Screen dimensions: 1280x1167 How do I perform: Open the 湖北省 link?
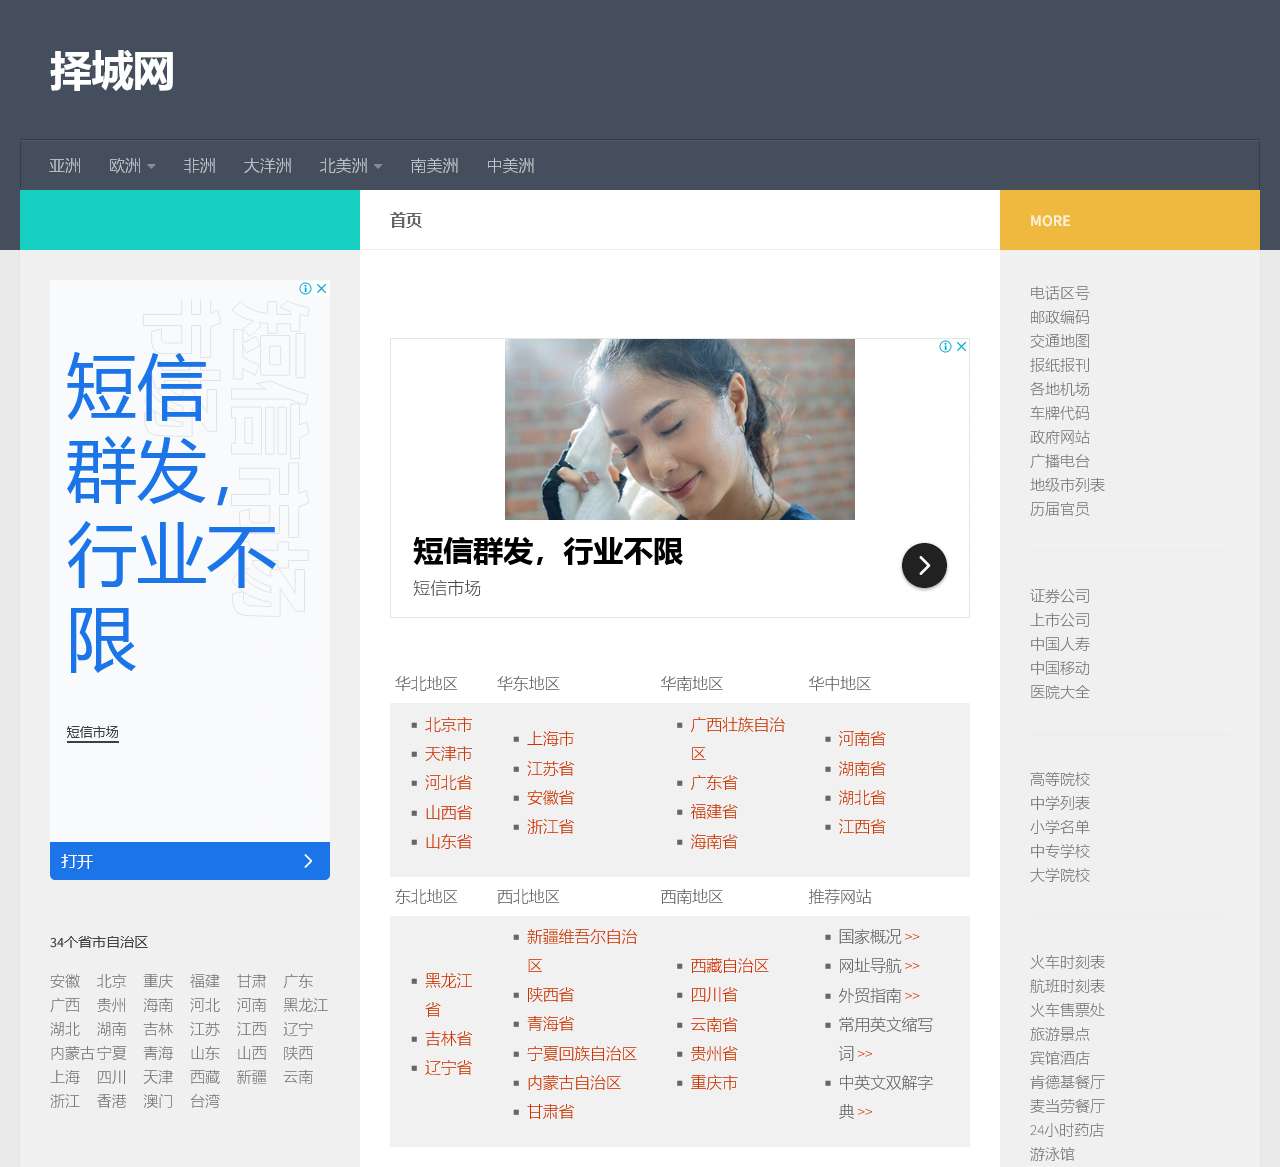pos(862,798)
